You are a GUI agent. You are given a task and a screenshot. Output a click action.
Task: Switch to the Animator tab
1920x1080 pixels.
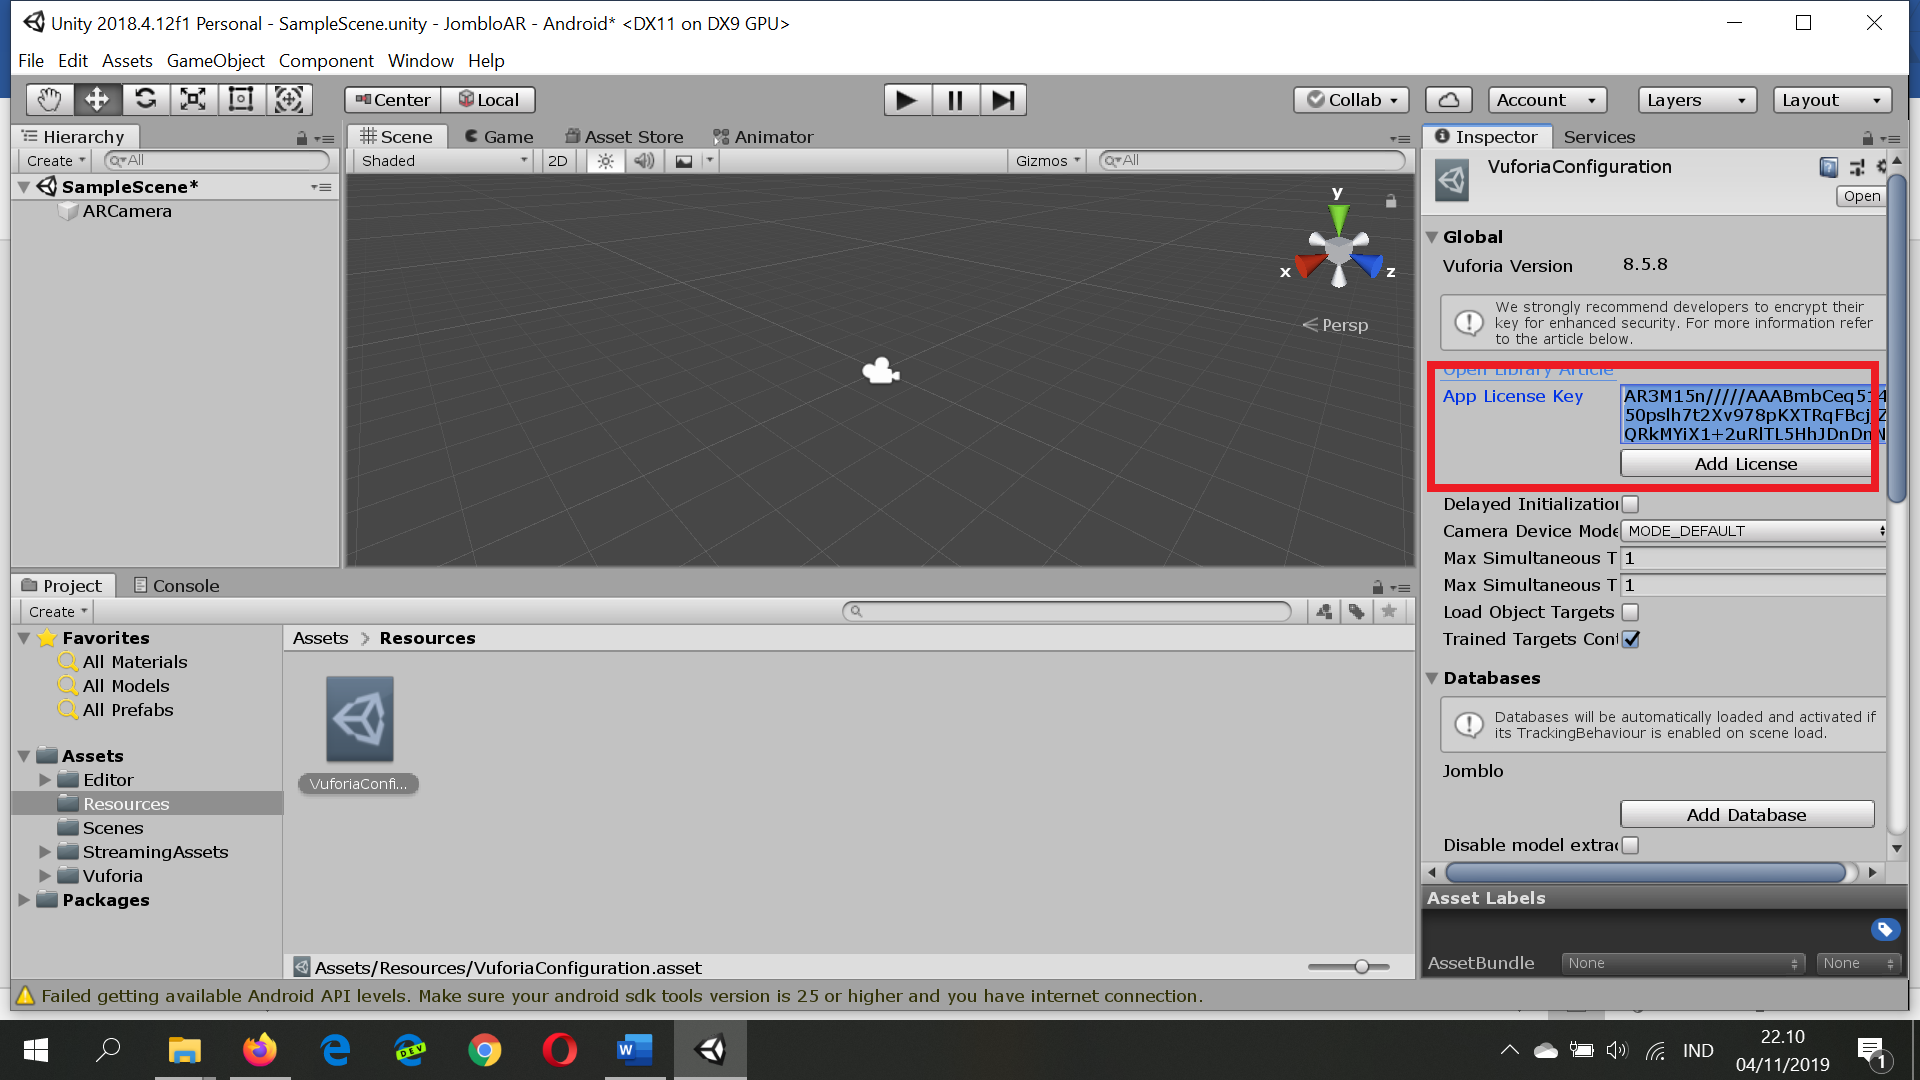coord(763,137)
